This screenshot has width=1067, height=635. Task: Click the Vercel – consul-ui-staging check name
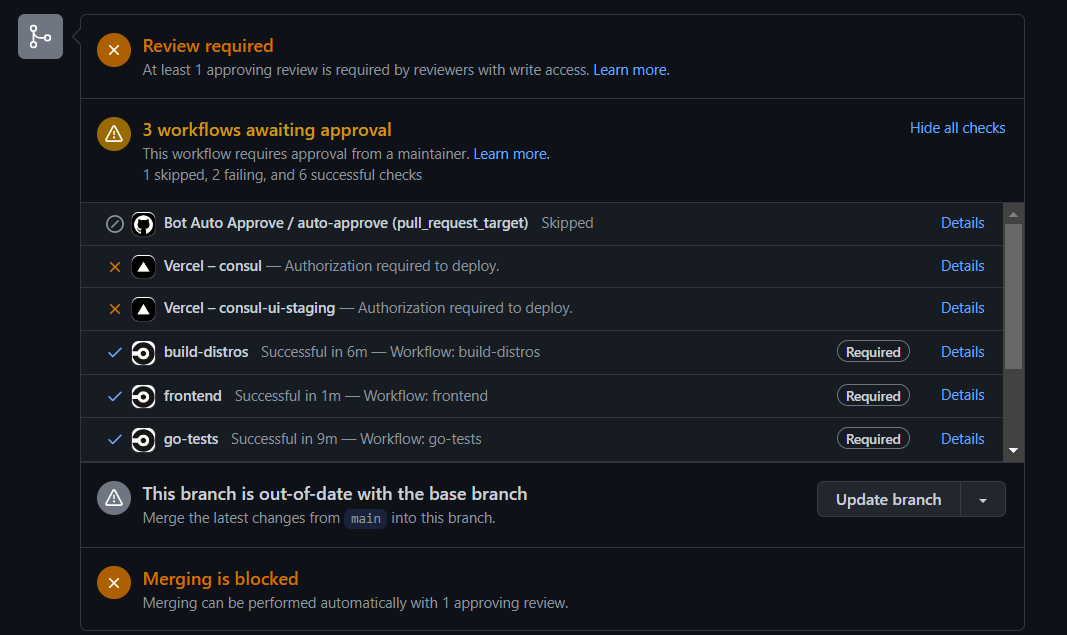click(249, 308)
